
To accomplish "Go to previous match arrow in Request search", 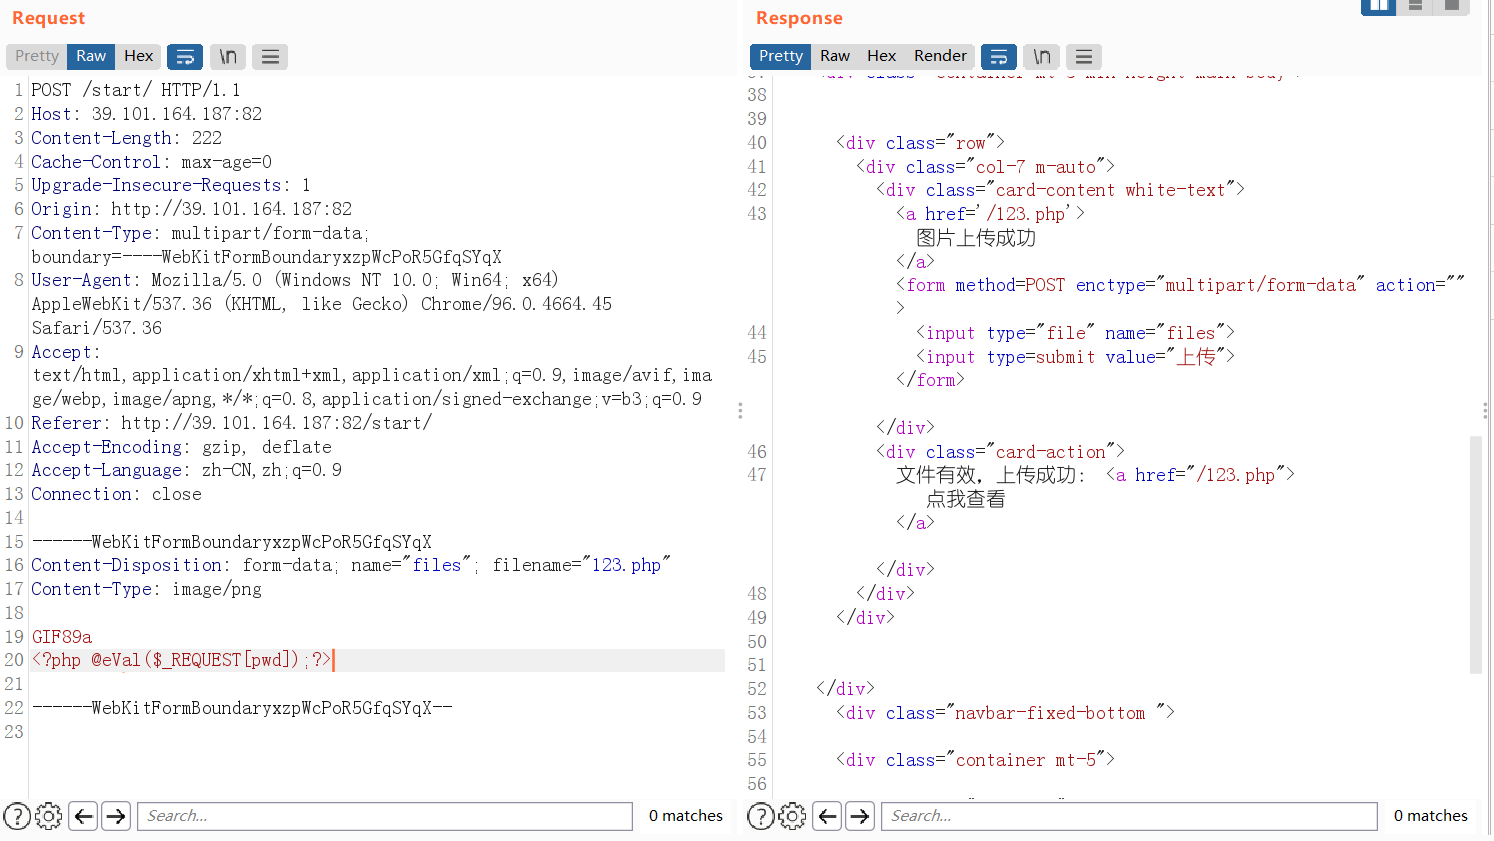I will (x=84, y=816).
